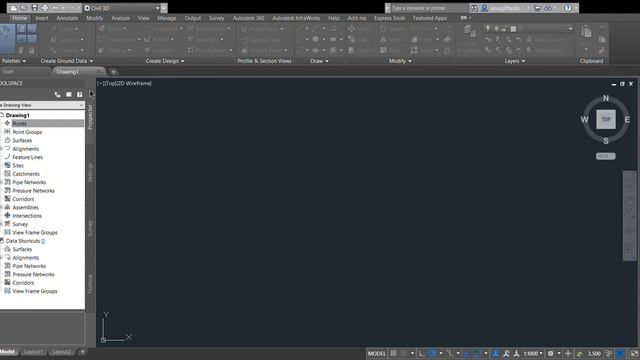This screenshot has width=640, height=360.
Task: Click the W compass direction on ViewCube
Action: coord(584,120)
